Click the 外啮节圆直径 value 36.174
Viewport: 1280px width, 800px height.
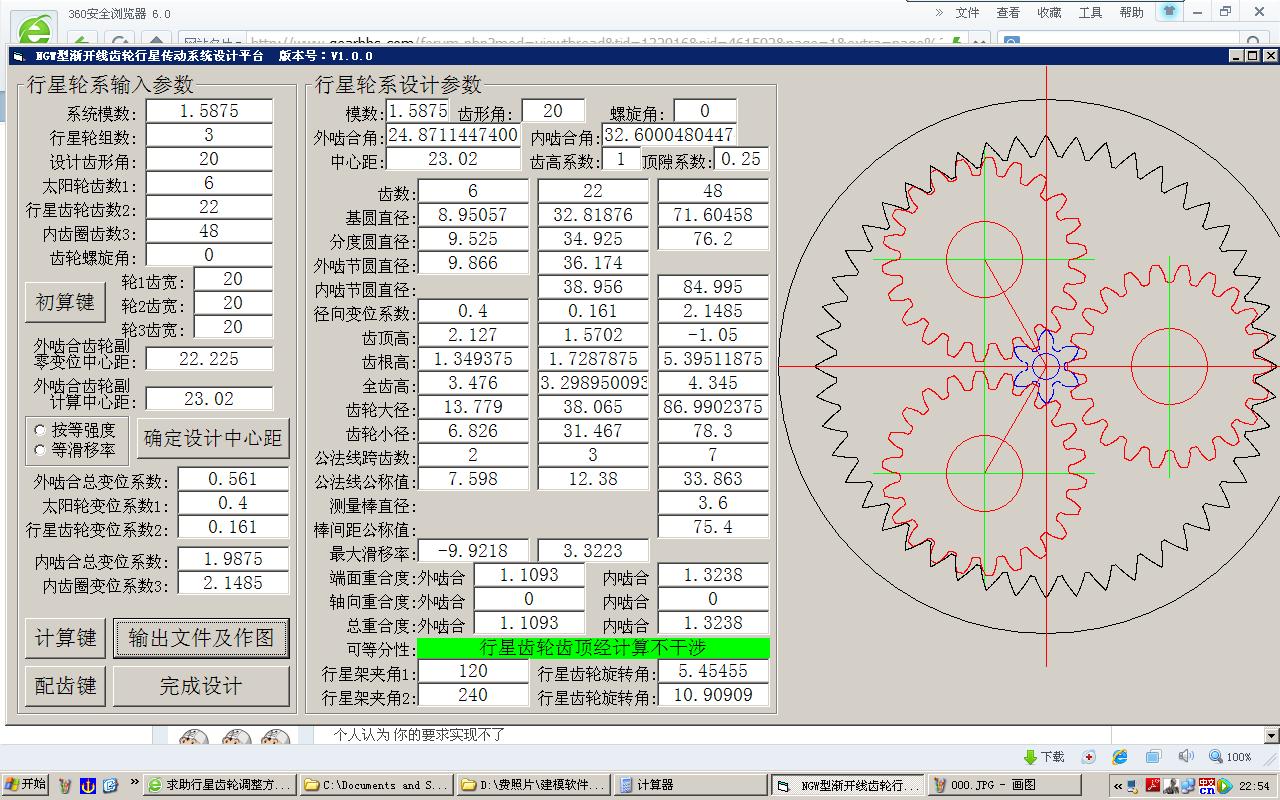[593, 263]
